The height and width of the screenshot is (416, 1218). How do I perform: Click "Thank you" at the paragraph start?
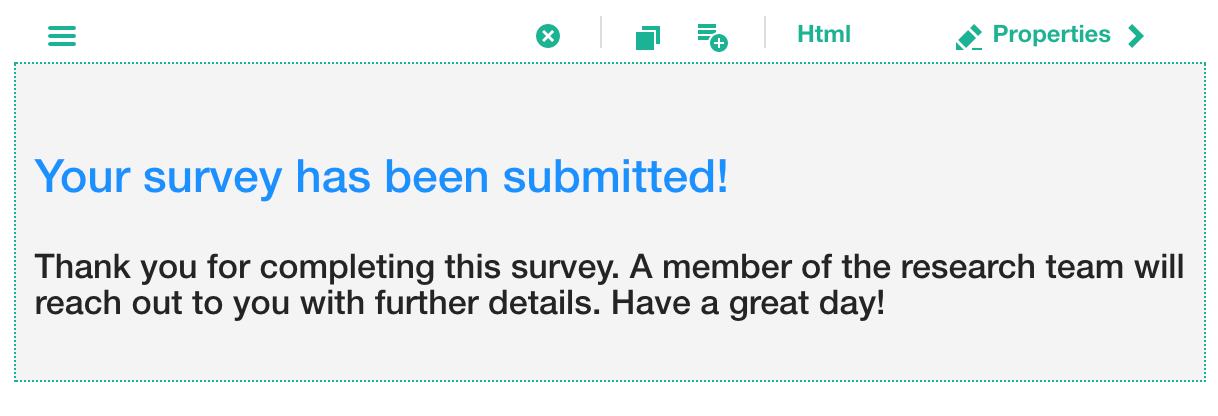click(103, 268)
